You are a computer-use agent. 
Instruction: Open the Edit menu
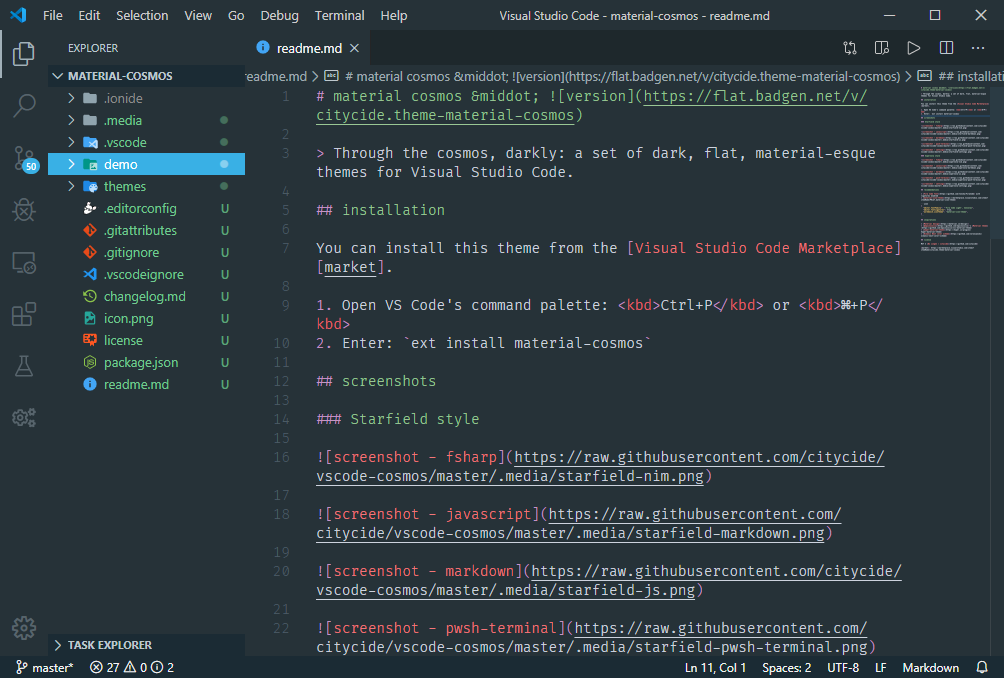(x=89, y=15)
